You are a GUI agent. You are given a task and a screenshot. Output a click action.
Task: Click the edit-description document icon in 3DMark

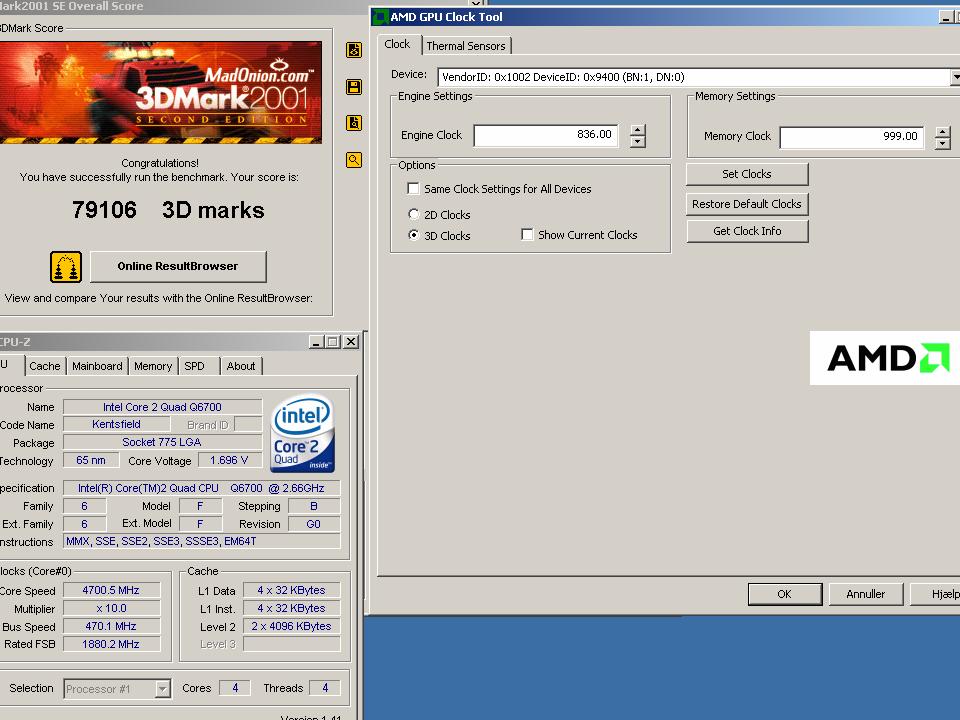tap(354, 50)
